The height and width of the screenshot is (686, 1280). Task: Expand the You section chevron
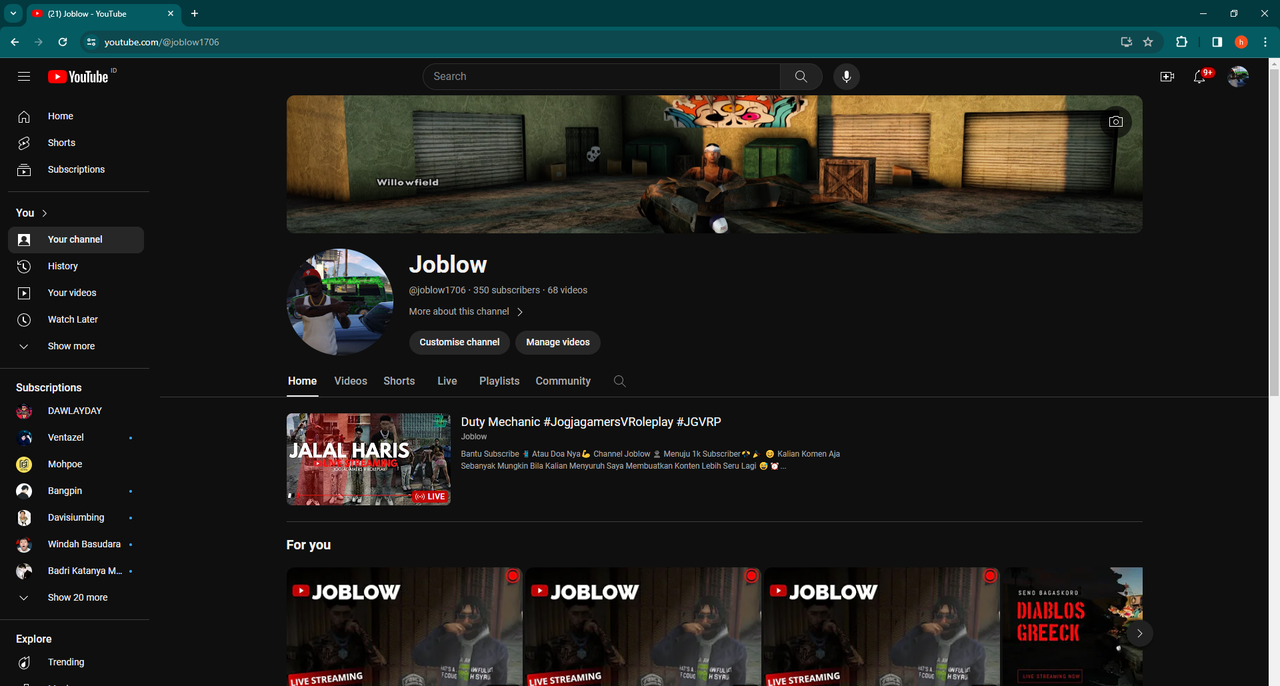[44, 213]
